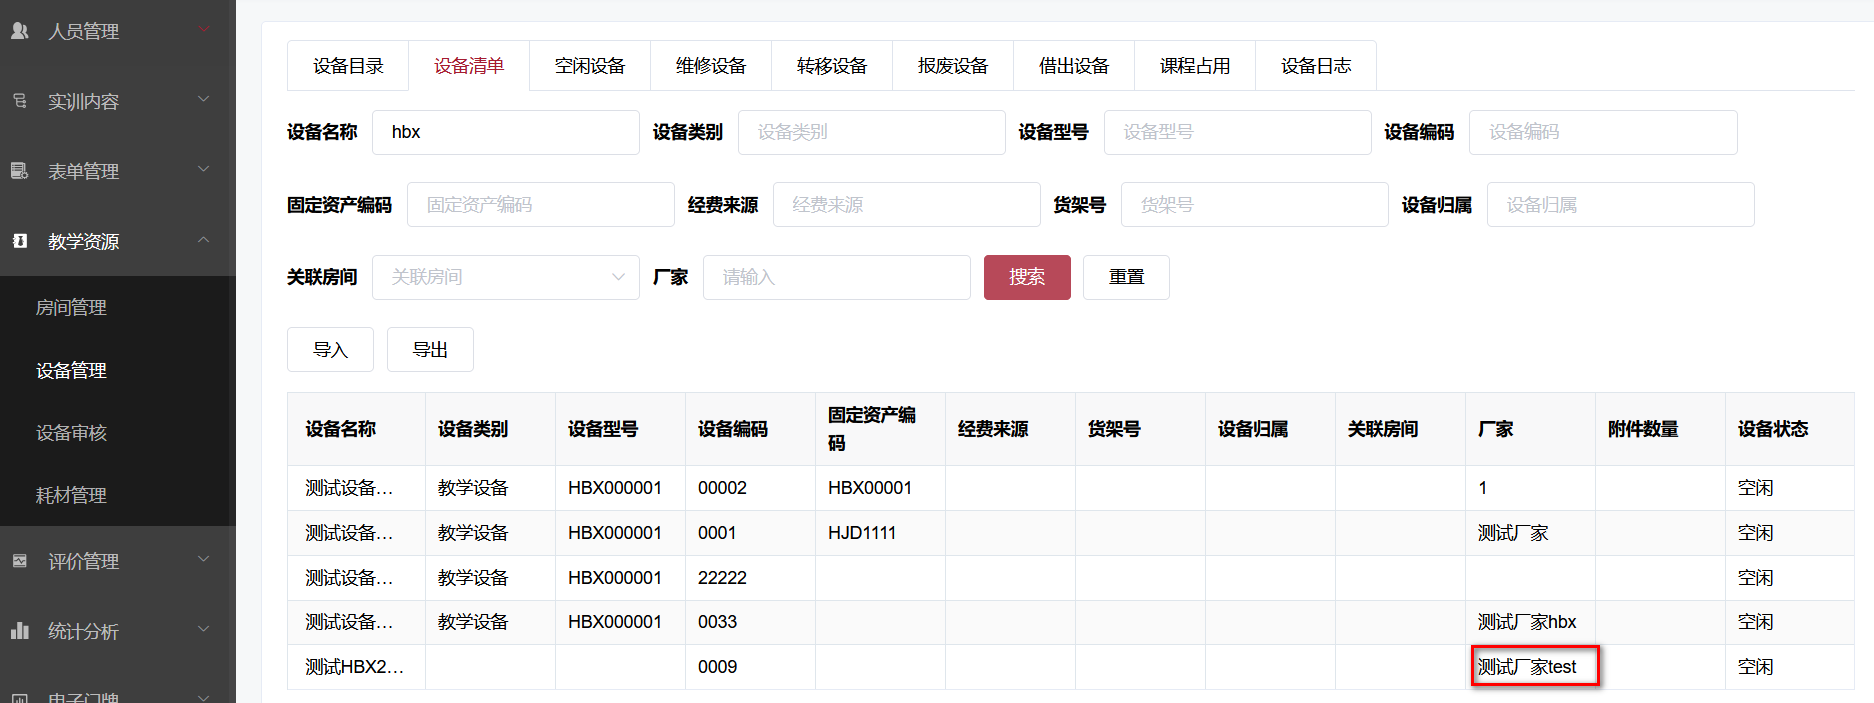The height and width of the screenshot is (703, 1874).
Task: Focus the 固定资产编码 input field
Action: [540, 205]
